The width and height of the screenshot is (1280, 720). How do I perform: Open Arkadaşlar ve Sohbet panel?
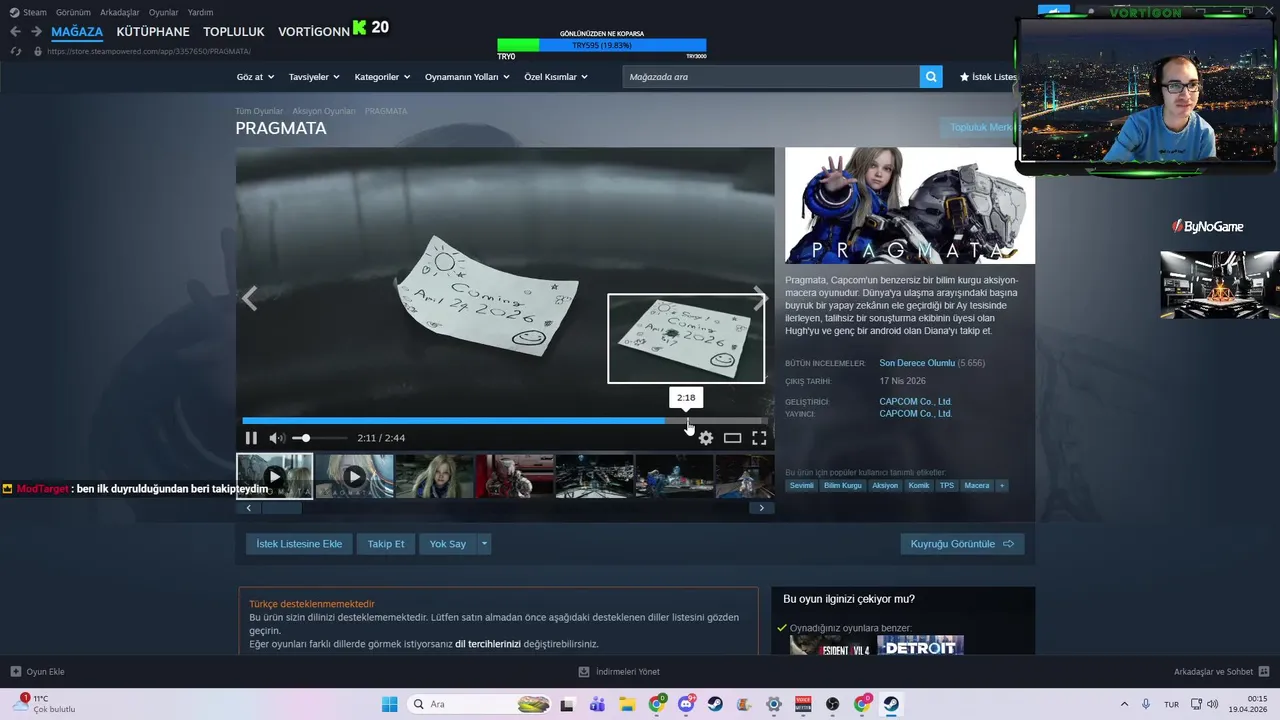pos(1222,672)
